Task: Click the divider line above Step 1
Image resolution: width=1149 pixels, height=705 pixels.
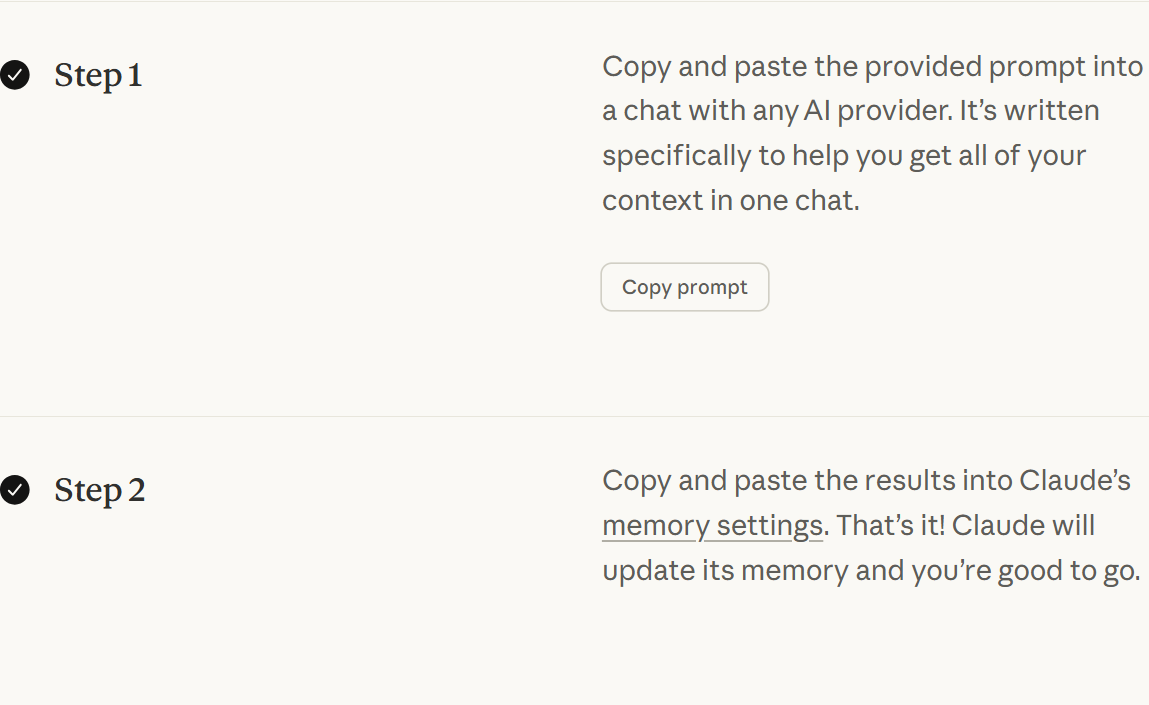Action: tap(574, 2)
